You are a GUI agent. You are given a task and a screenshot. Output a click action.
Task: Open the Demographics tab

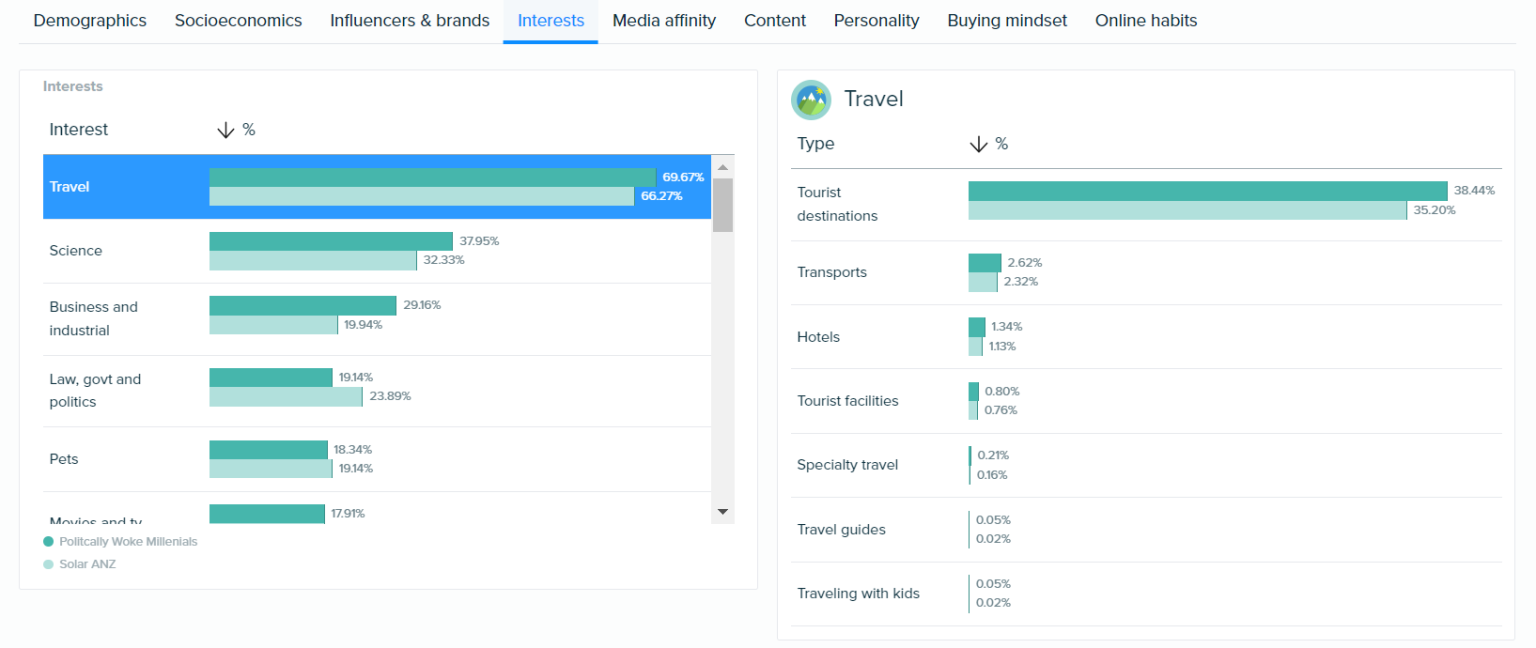click(90, 20)
